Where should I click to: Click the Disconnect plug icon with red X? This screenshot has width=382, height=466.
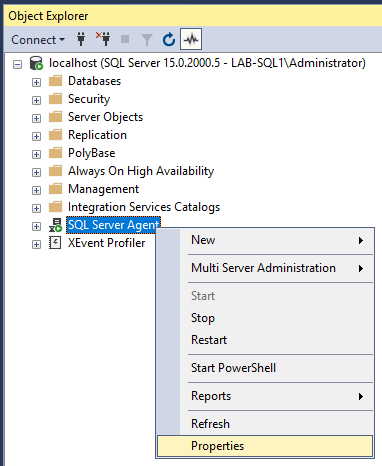pyautogui.click(x=103, y=39)
